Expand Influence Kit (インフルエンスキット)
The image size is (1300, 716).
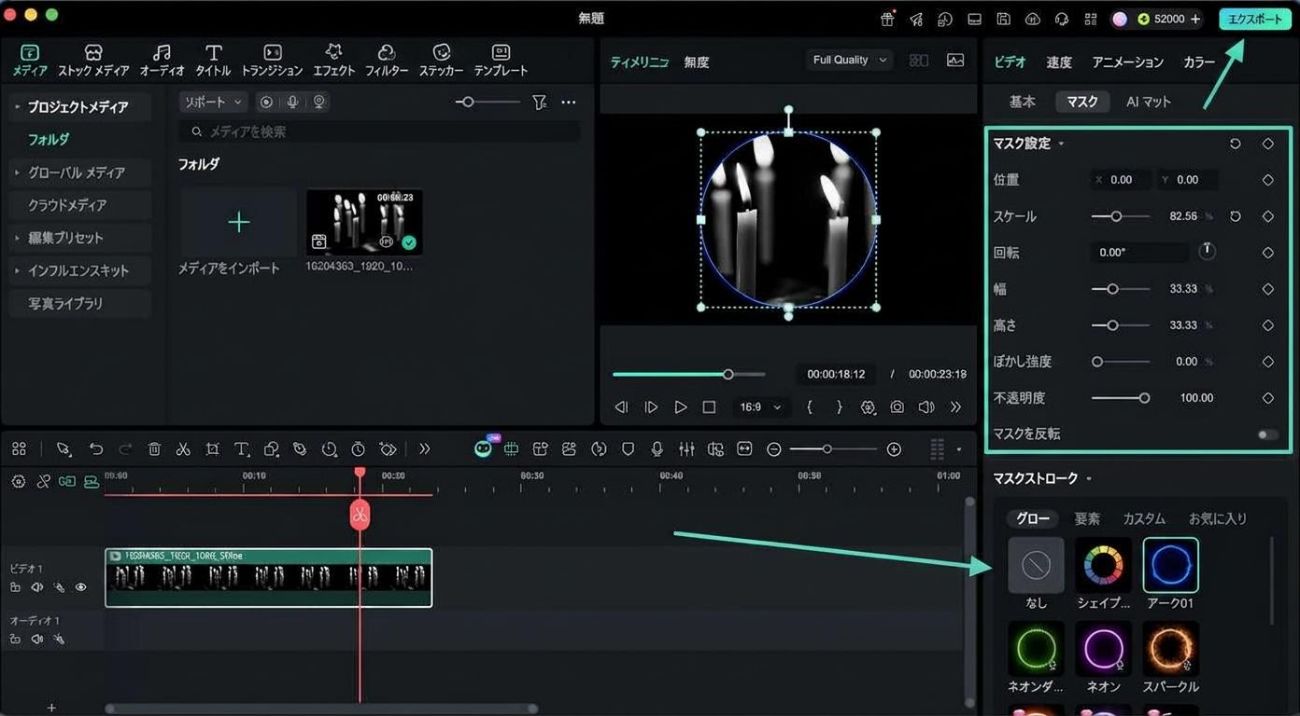click(x=17, y=271)
